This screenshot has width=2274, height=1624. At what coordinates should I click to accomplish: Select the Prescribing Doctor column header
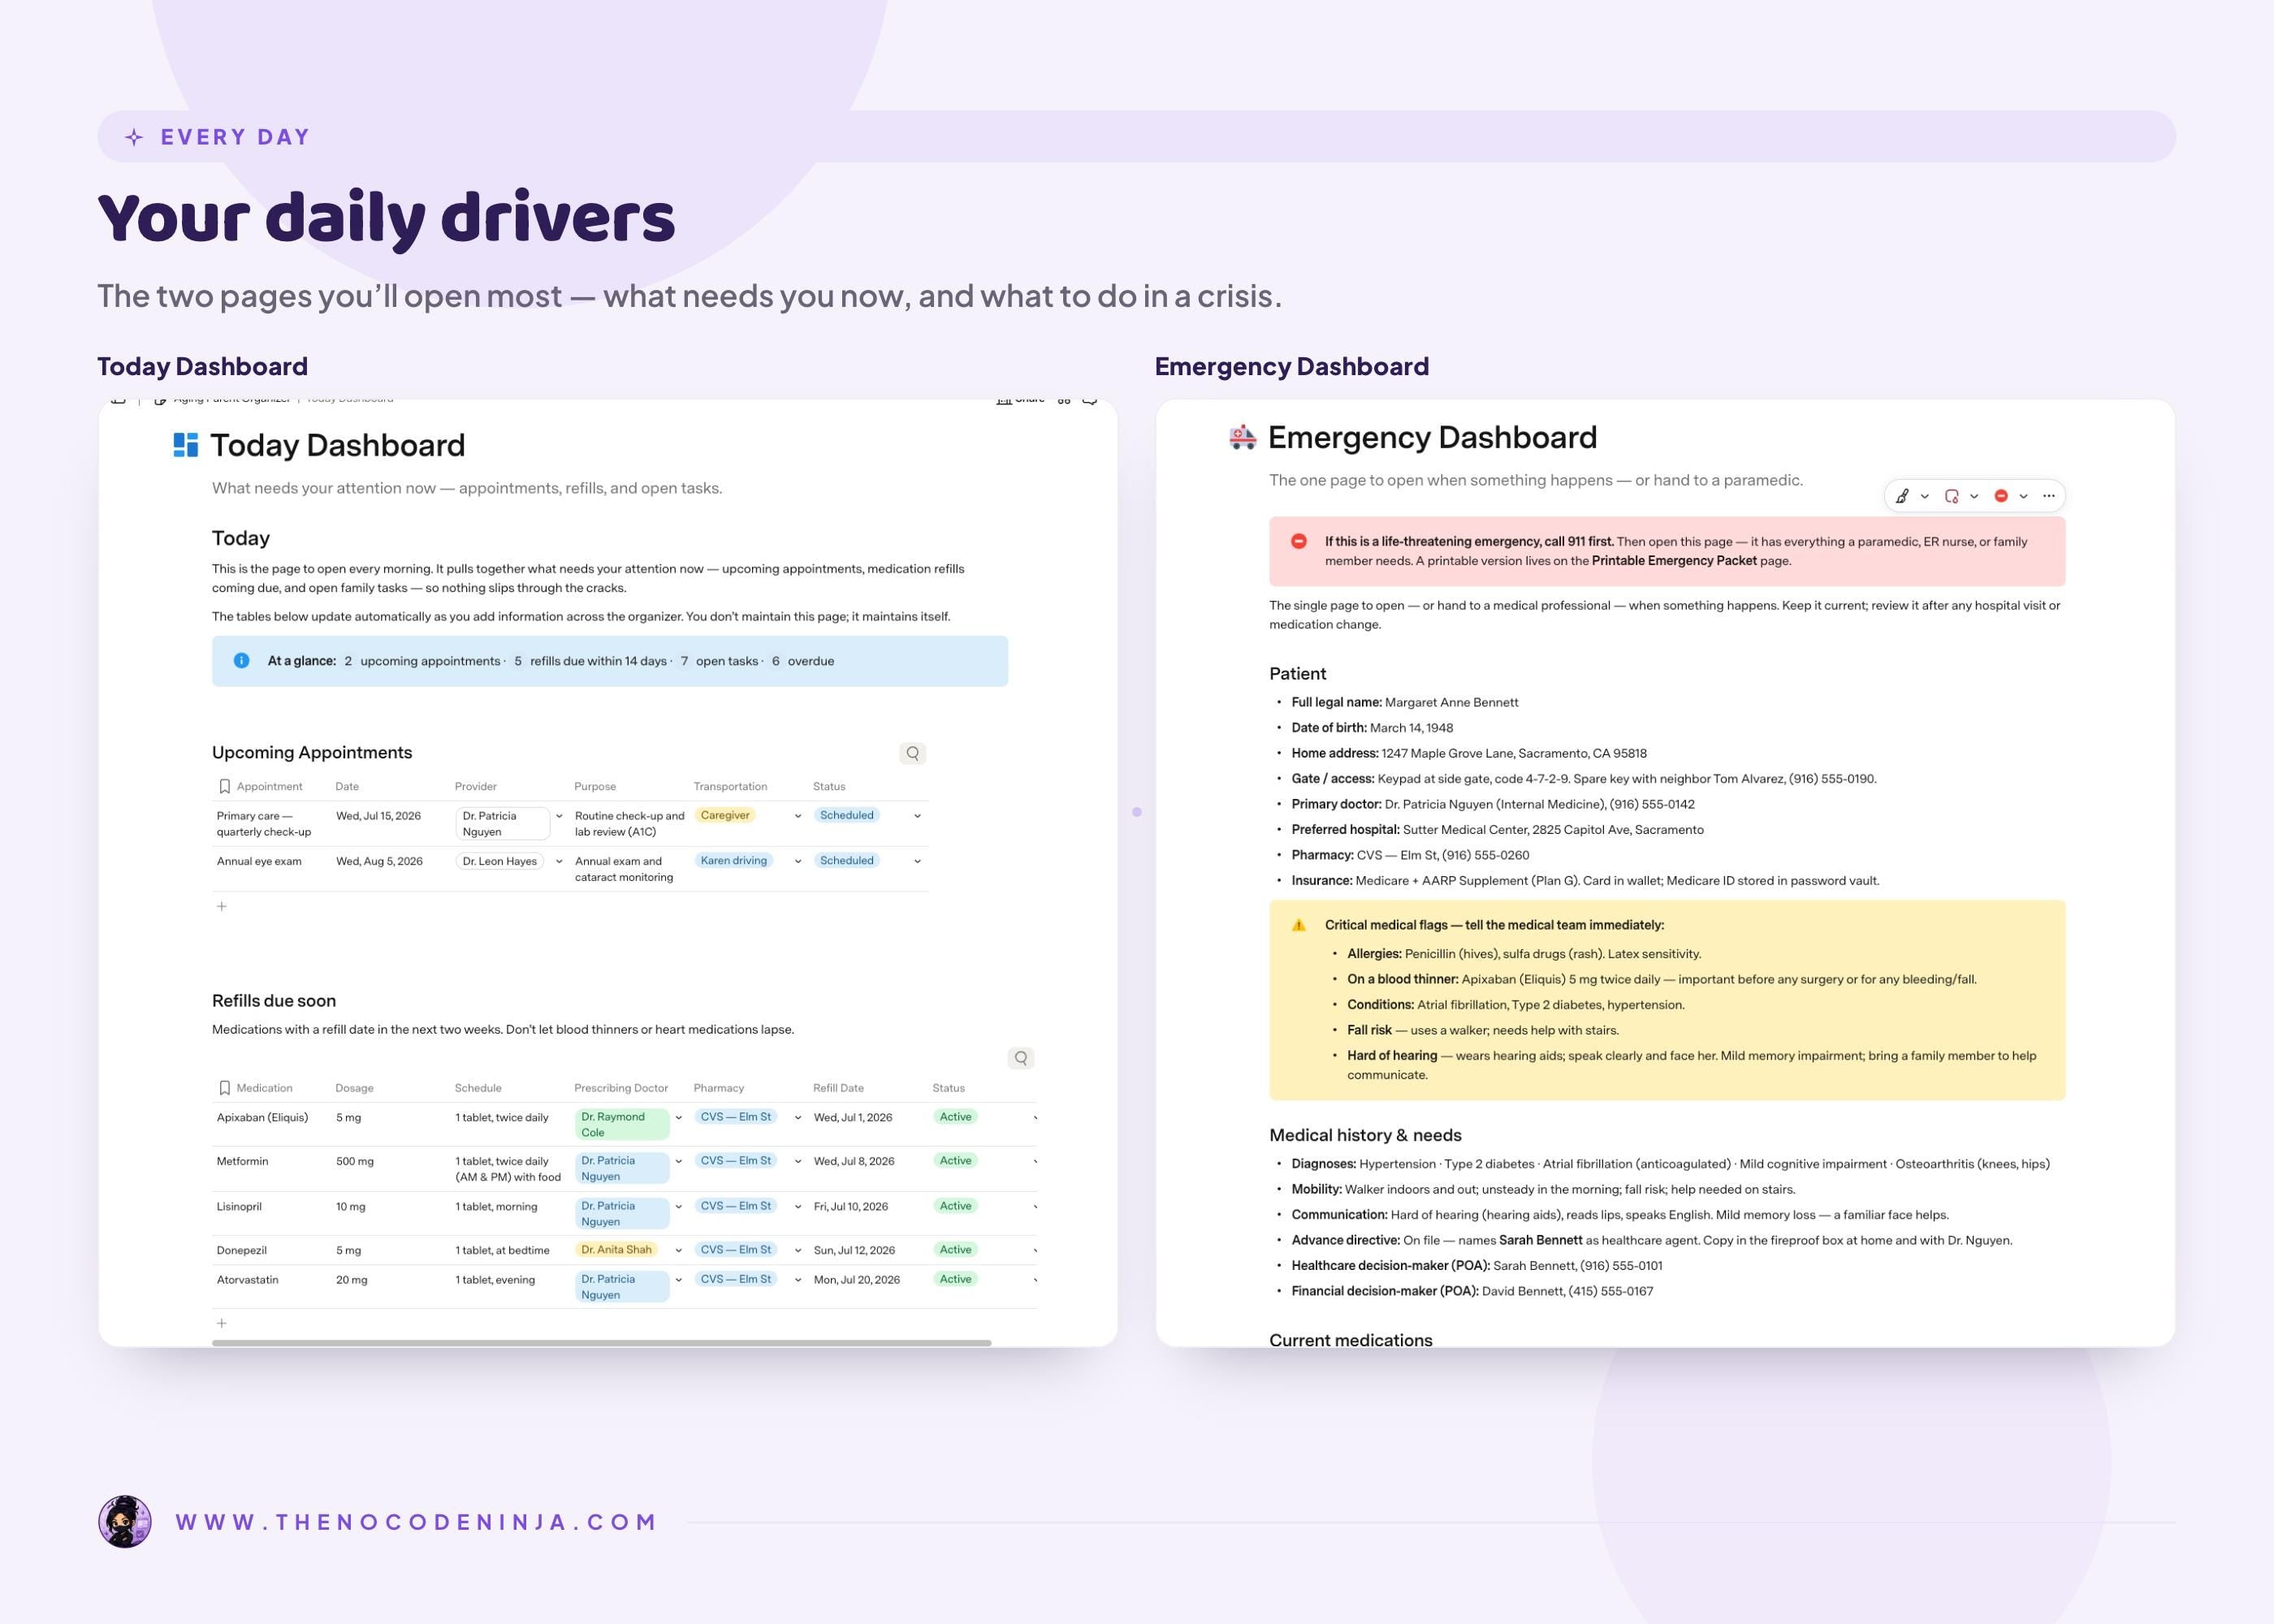(621, 1088)
